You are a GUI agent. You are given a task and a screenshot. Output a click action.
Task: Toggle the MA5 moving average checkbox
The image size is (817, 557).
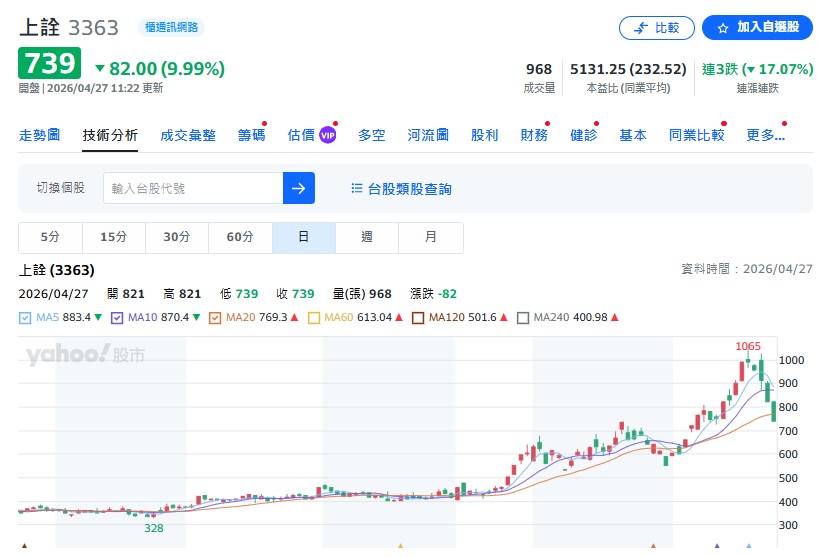pyautogui.click(x=26, y=318)
